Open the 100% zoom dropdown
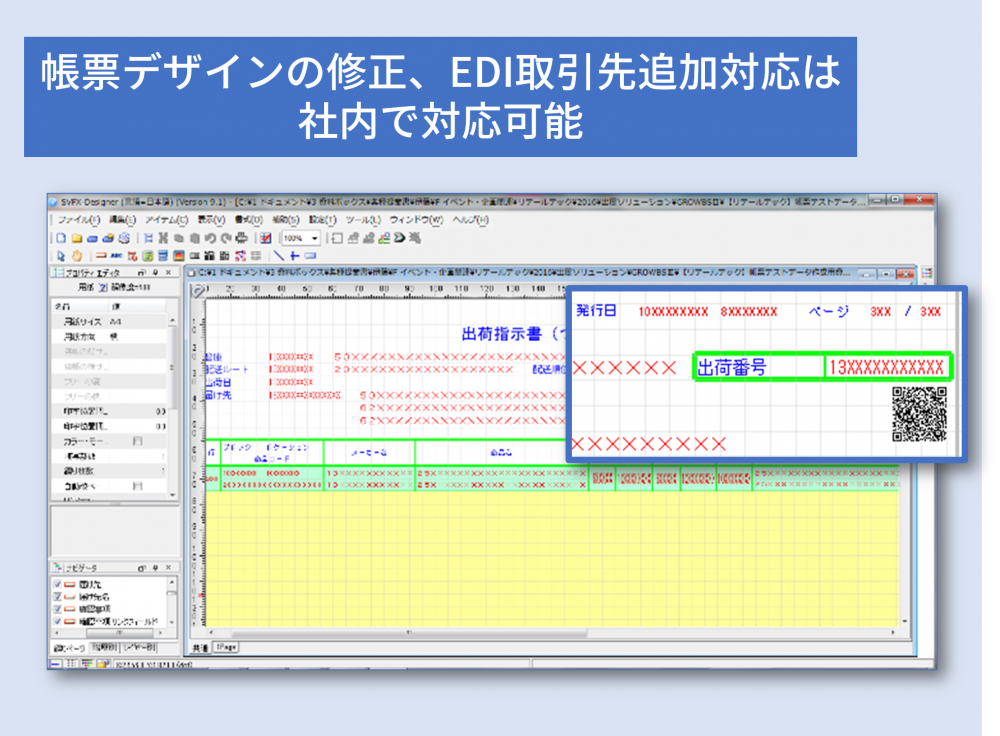This screenshot has height=736, width=1000. pos(314,239)
